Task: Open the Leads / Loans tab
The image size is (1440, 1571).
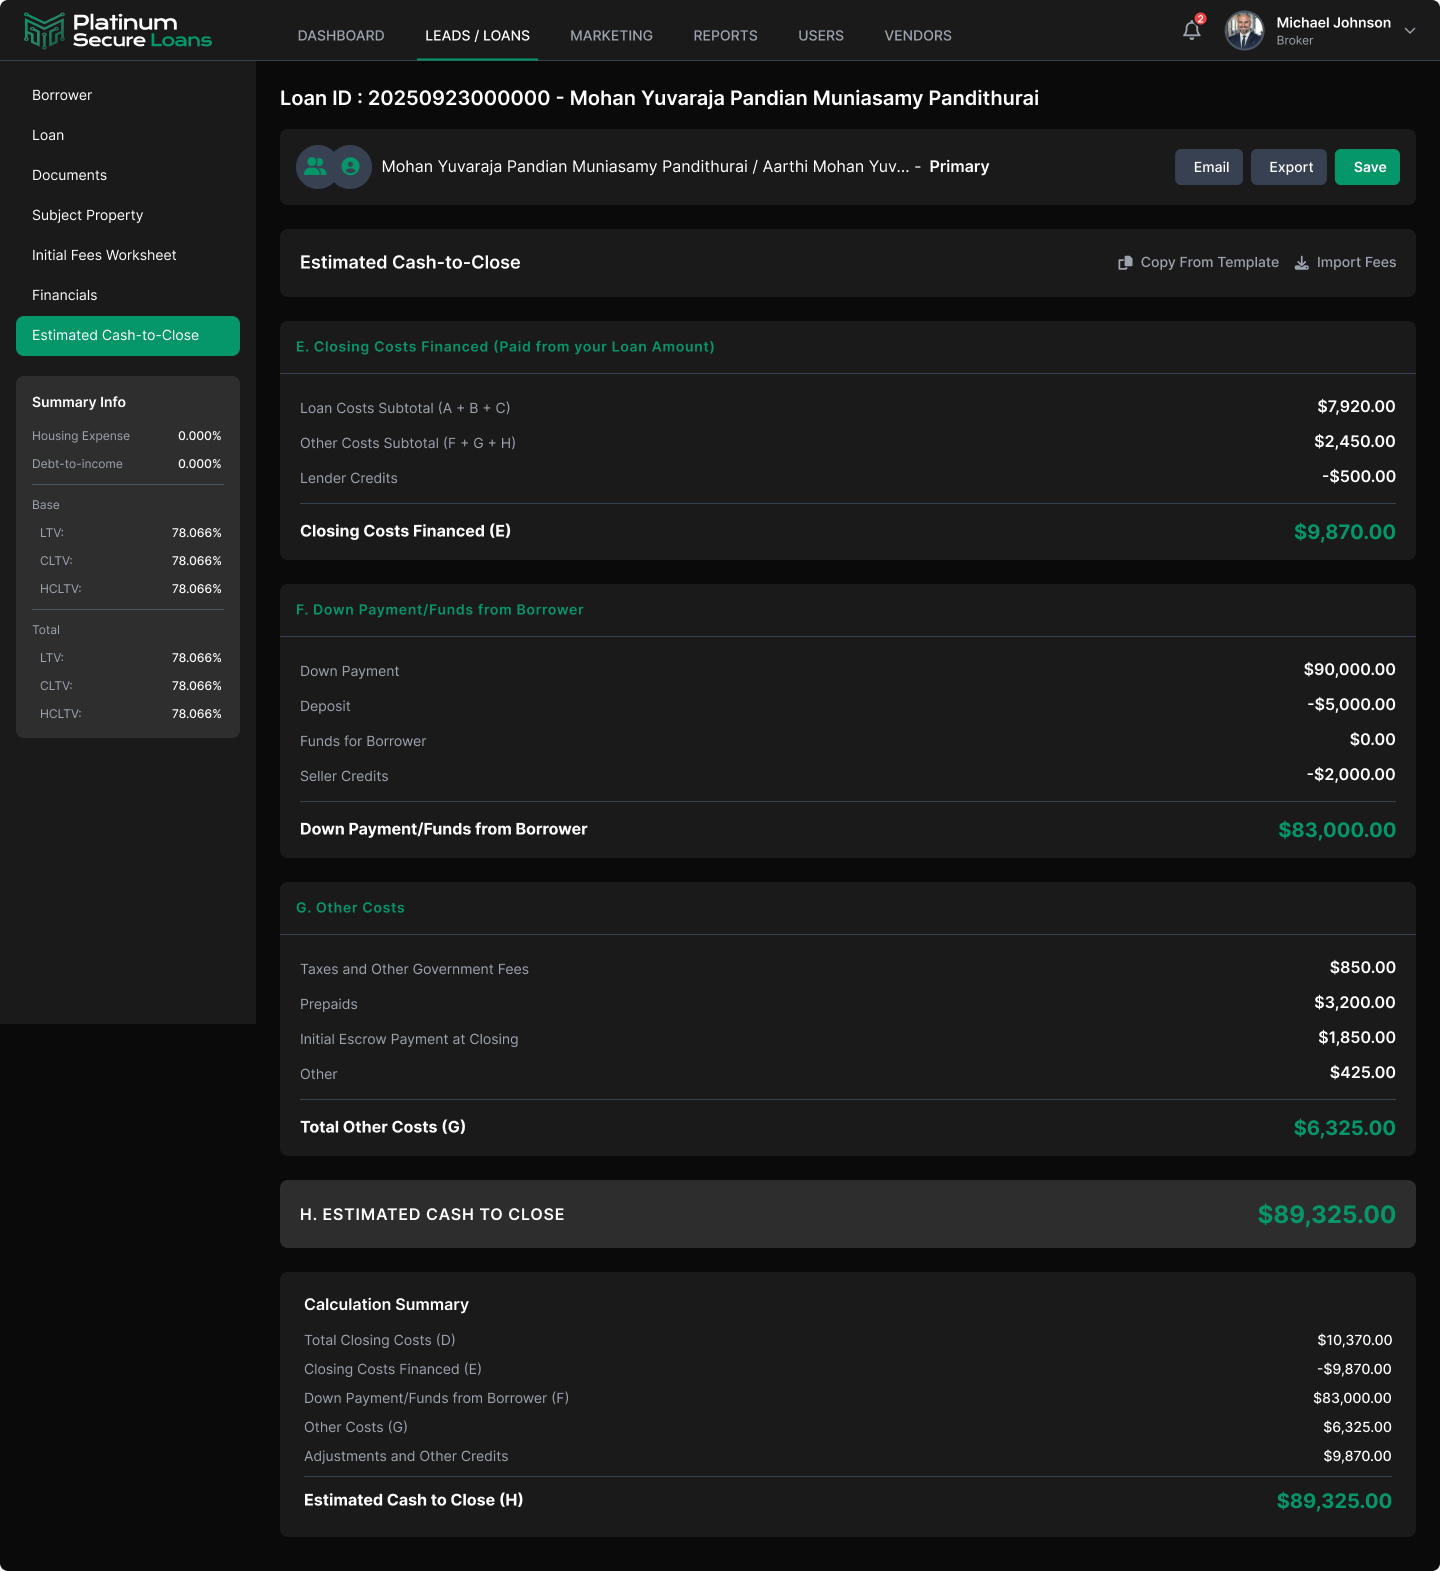Action: click(478, 36)
